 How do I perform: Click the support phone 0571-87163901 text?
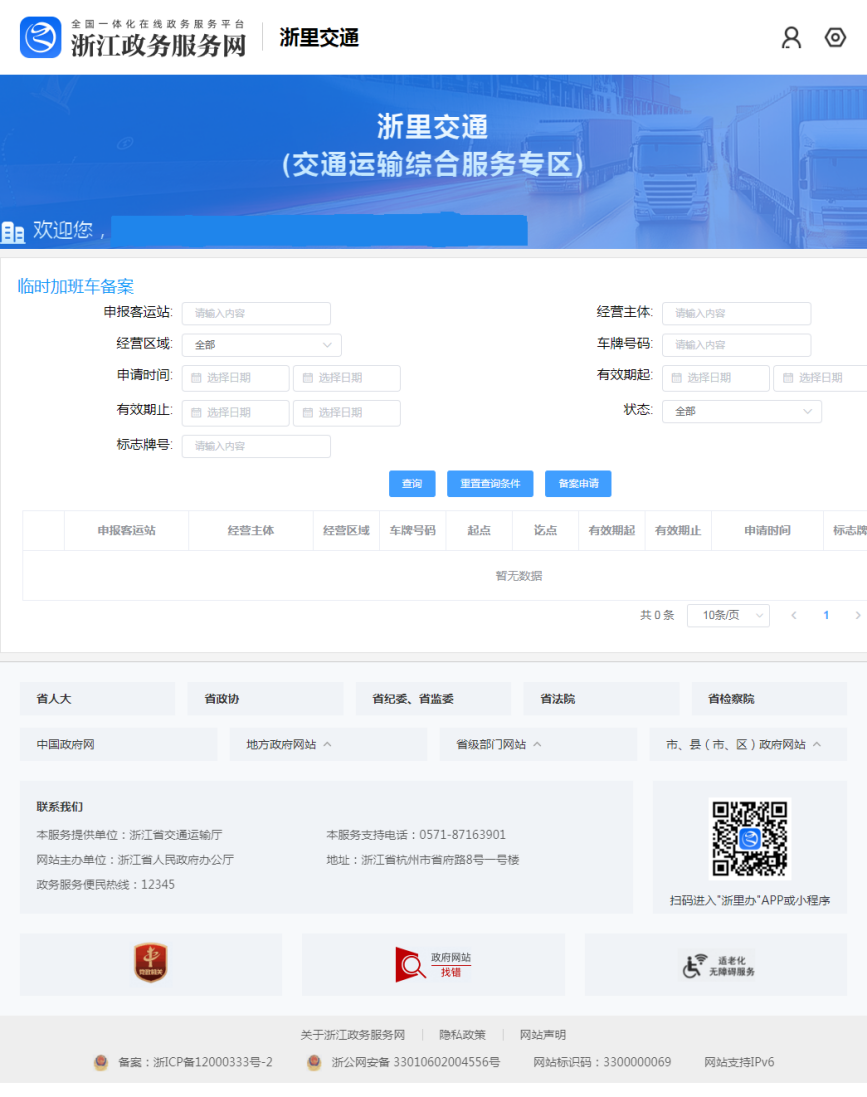[x=463, y=835]
